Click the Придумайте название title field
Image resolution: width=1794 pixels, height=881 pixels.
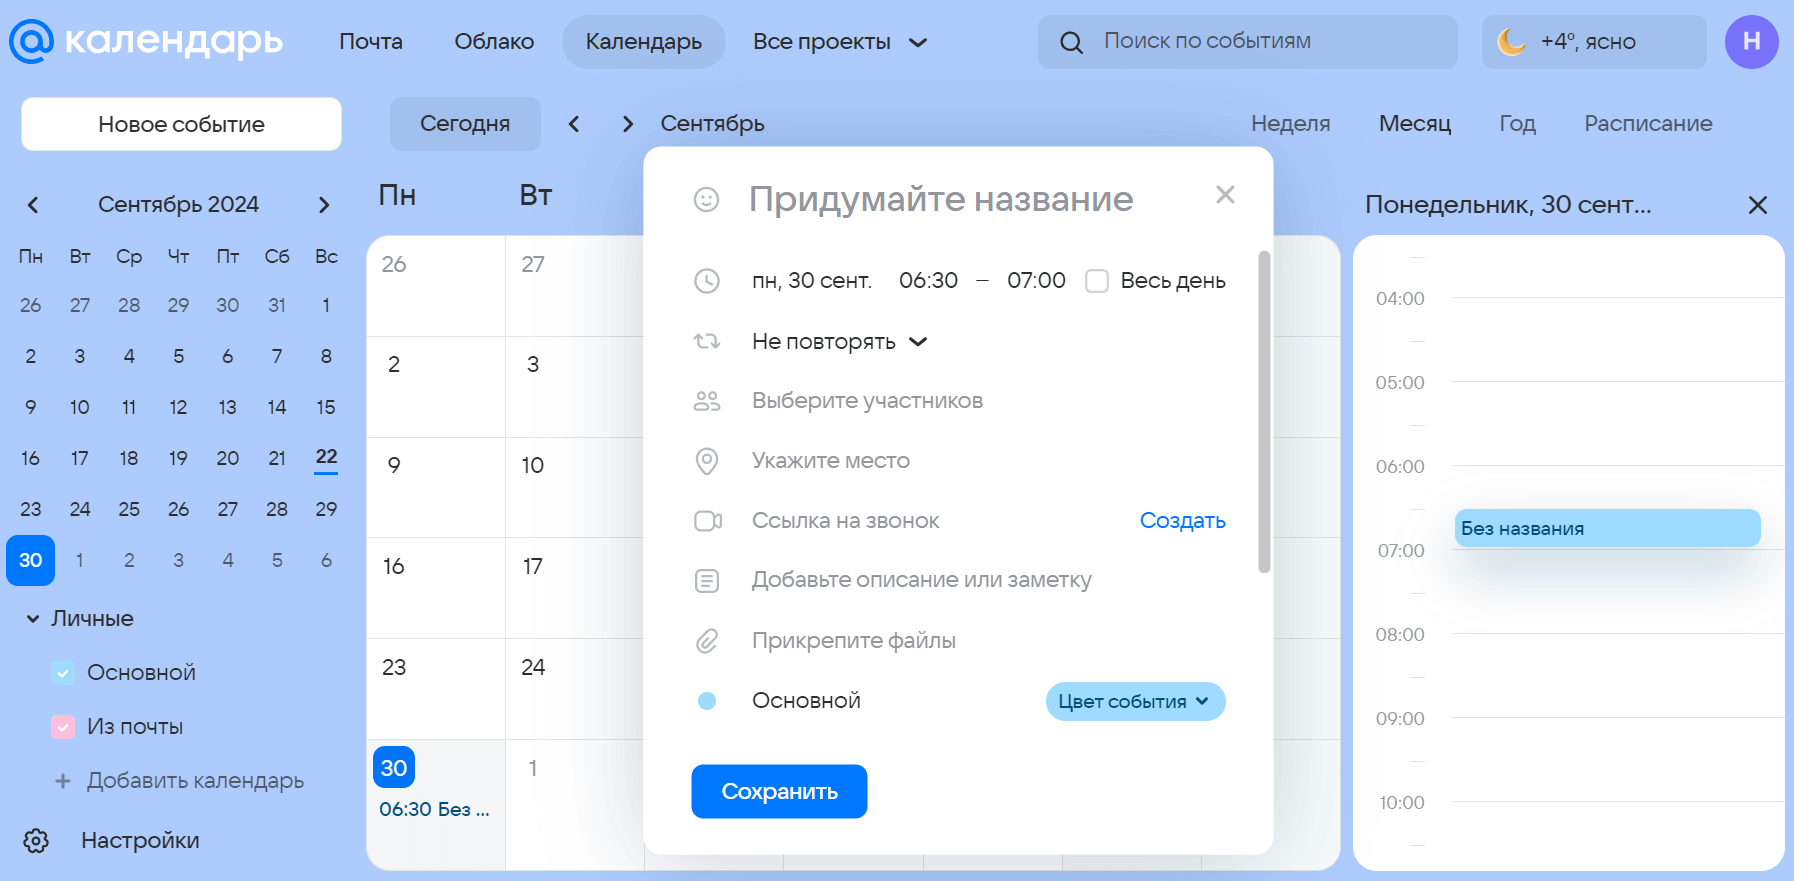941,200
